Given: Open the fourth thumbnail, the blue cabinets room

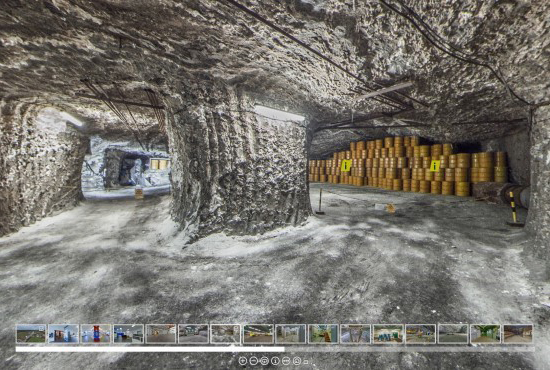Looking at the screenshot, I should (x=128, y=334).
